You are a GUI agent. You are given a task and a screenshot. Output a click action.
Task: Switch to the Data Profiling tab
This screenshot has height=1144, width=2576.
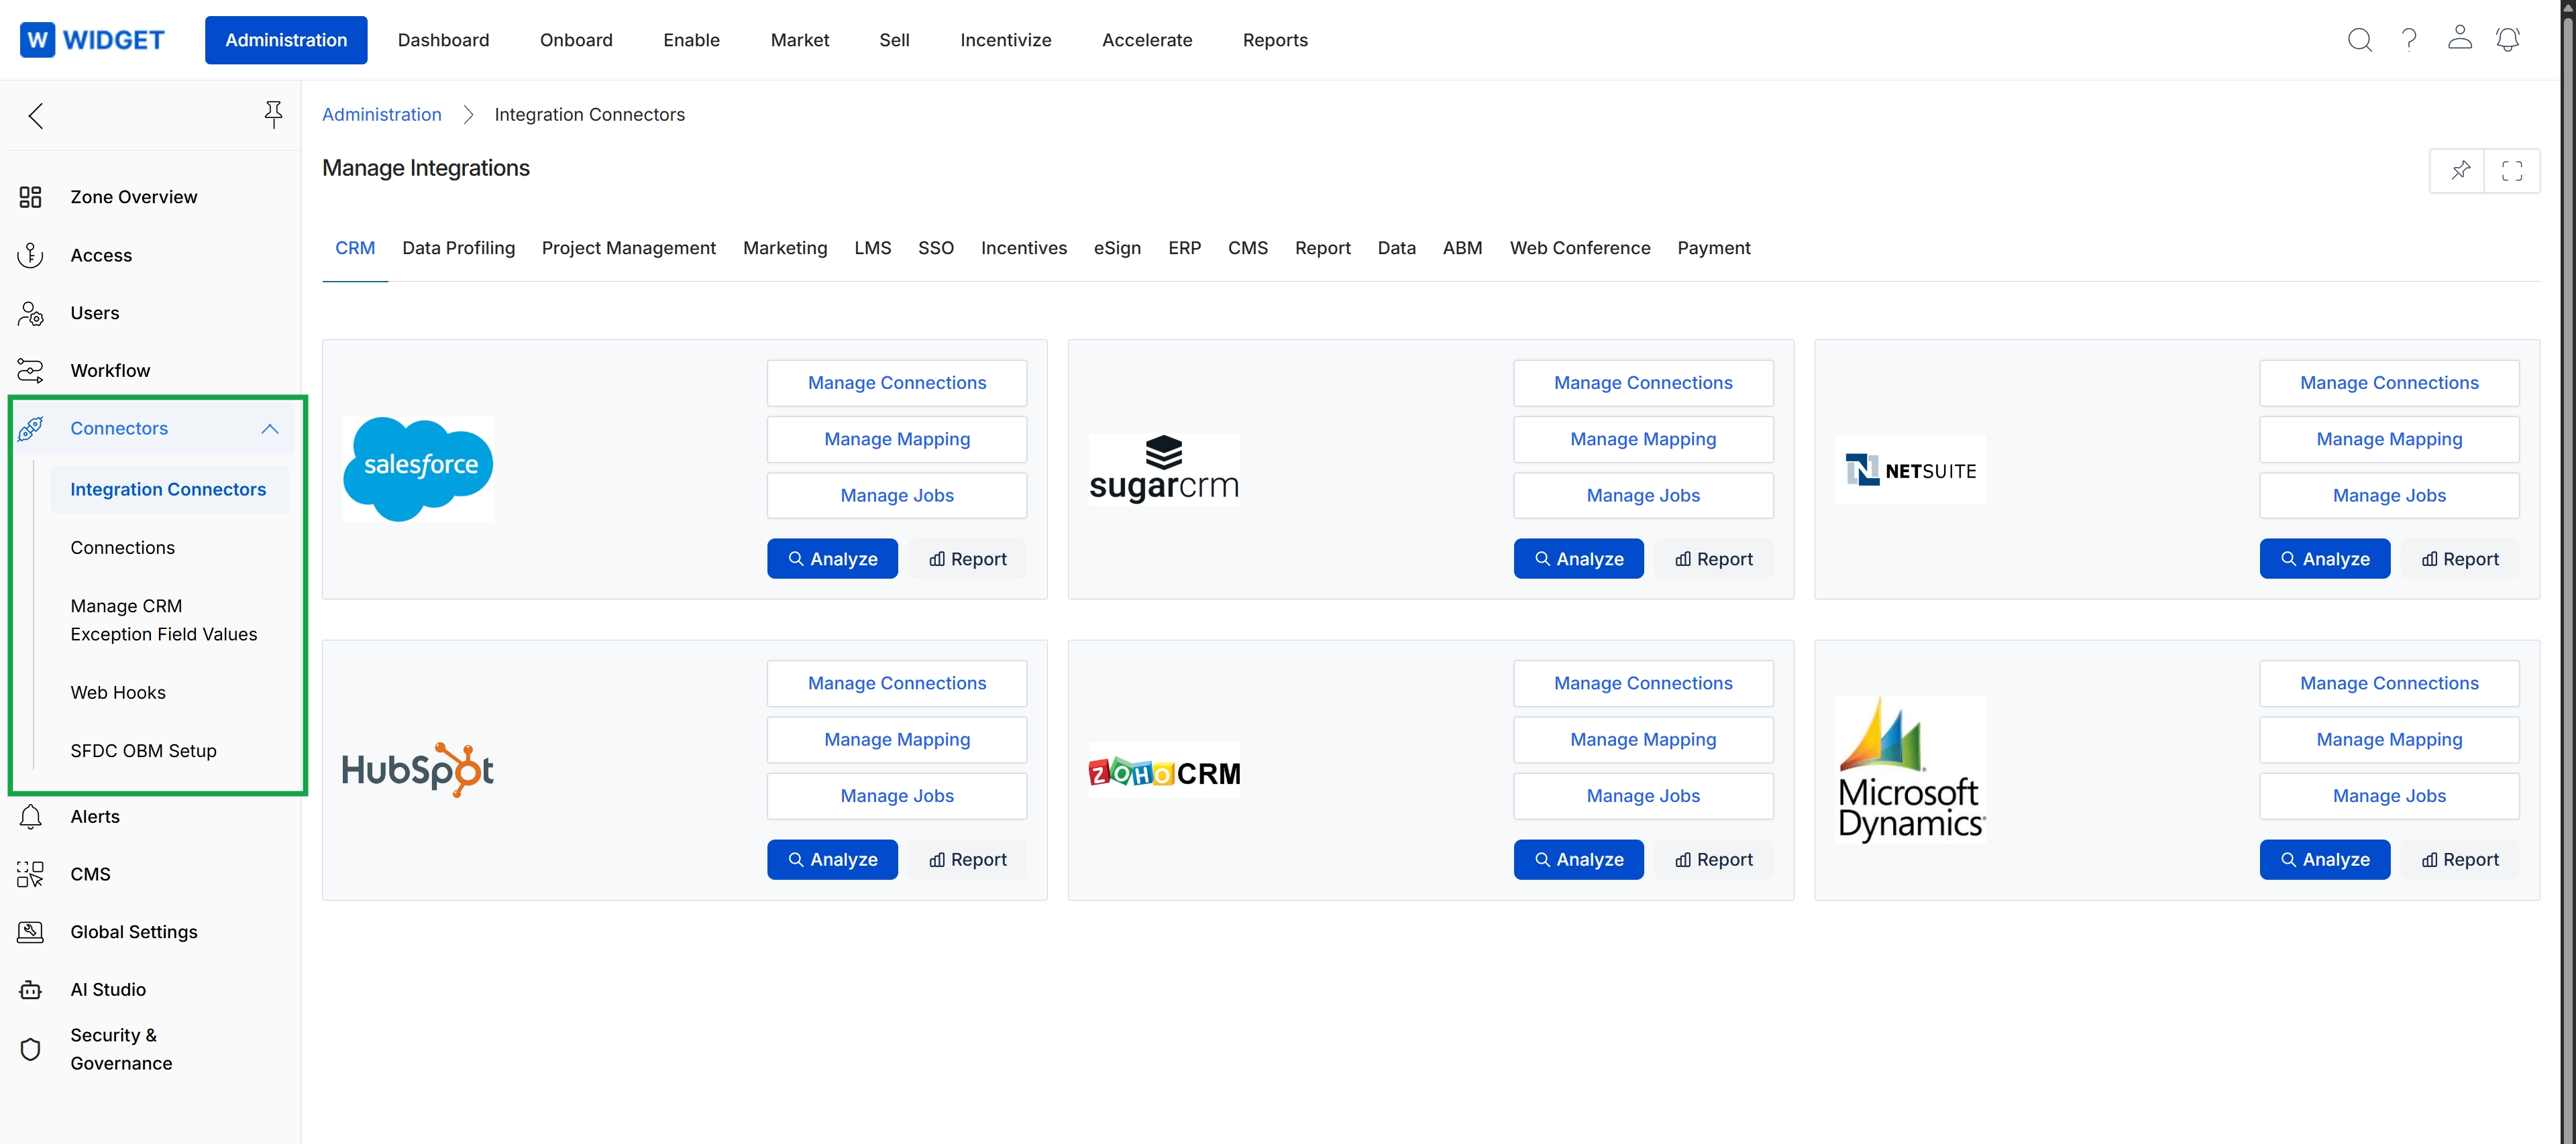coord(458,248)
